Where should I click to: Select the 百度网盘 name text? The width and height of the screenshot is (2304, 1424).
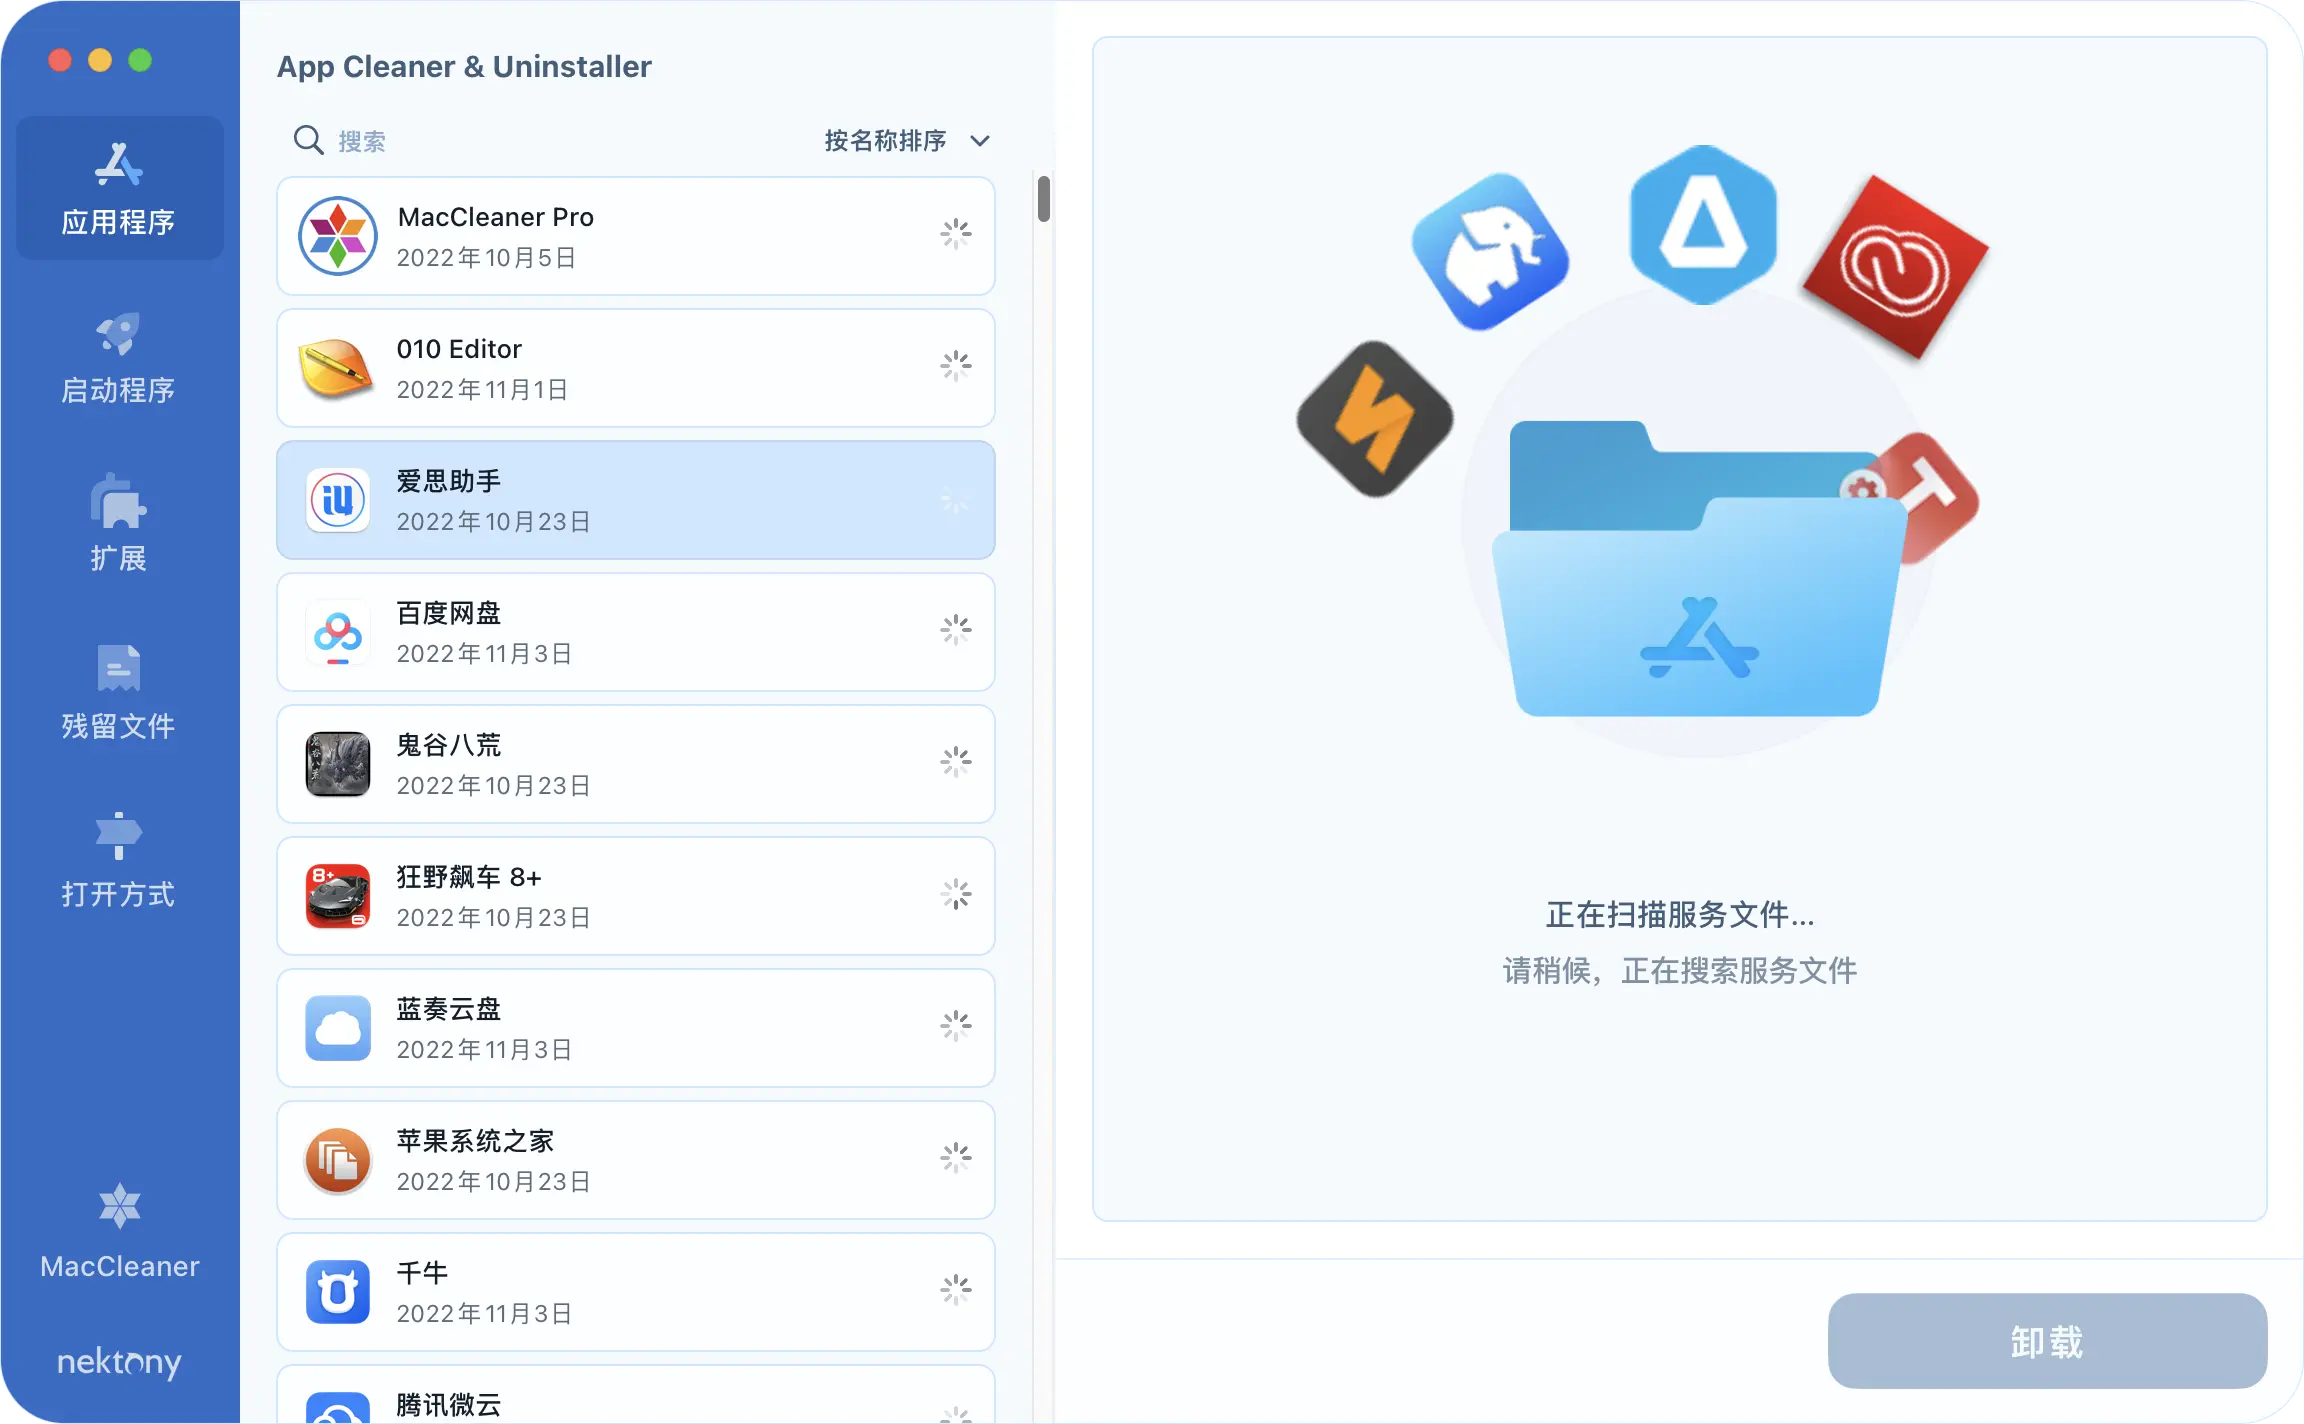point(448,613)
